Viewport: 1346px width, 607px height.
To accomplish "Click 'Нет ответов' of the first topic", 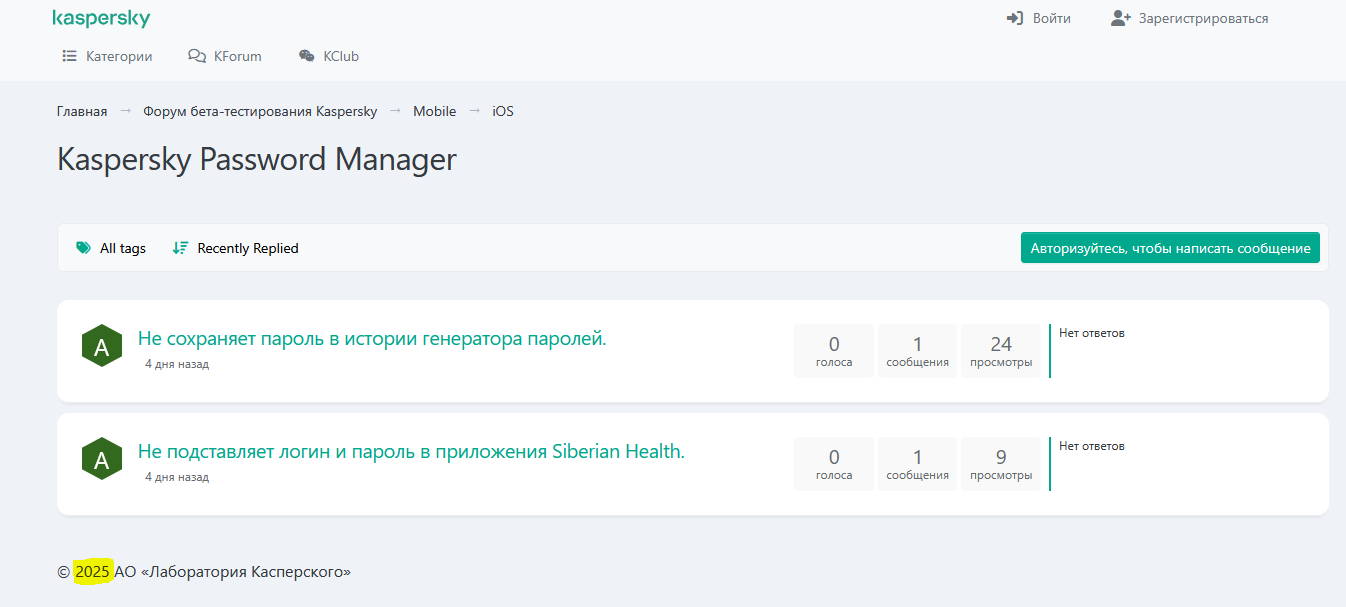I will (x=1092, y=333).
